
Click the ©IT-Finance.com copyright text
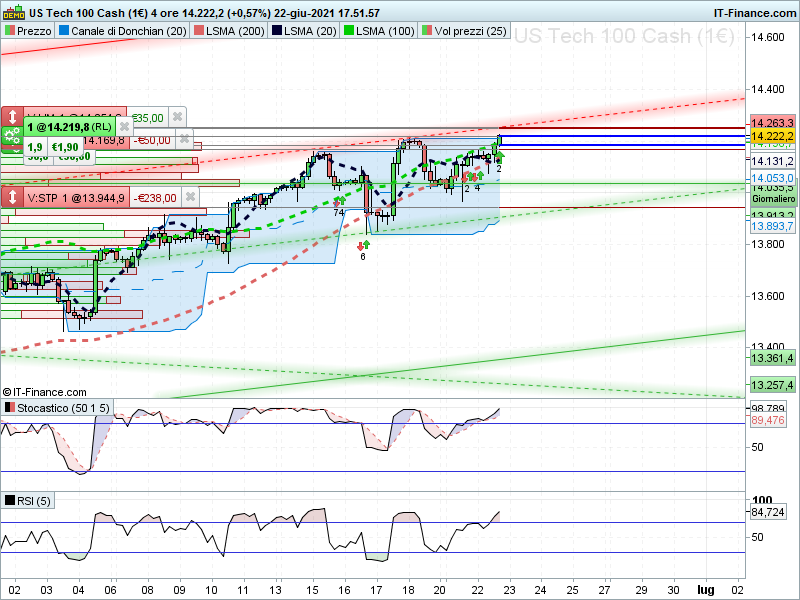44,392
